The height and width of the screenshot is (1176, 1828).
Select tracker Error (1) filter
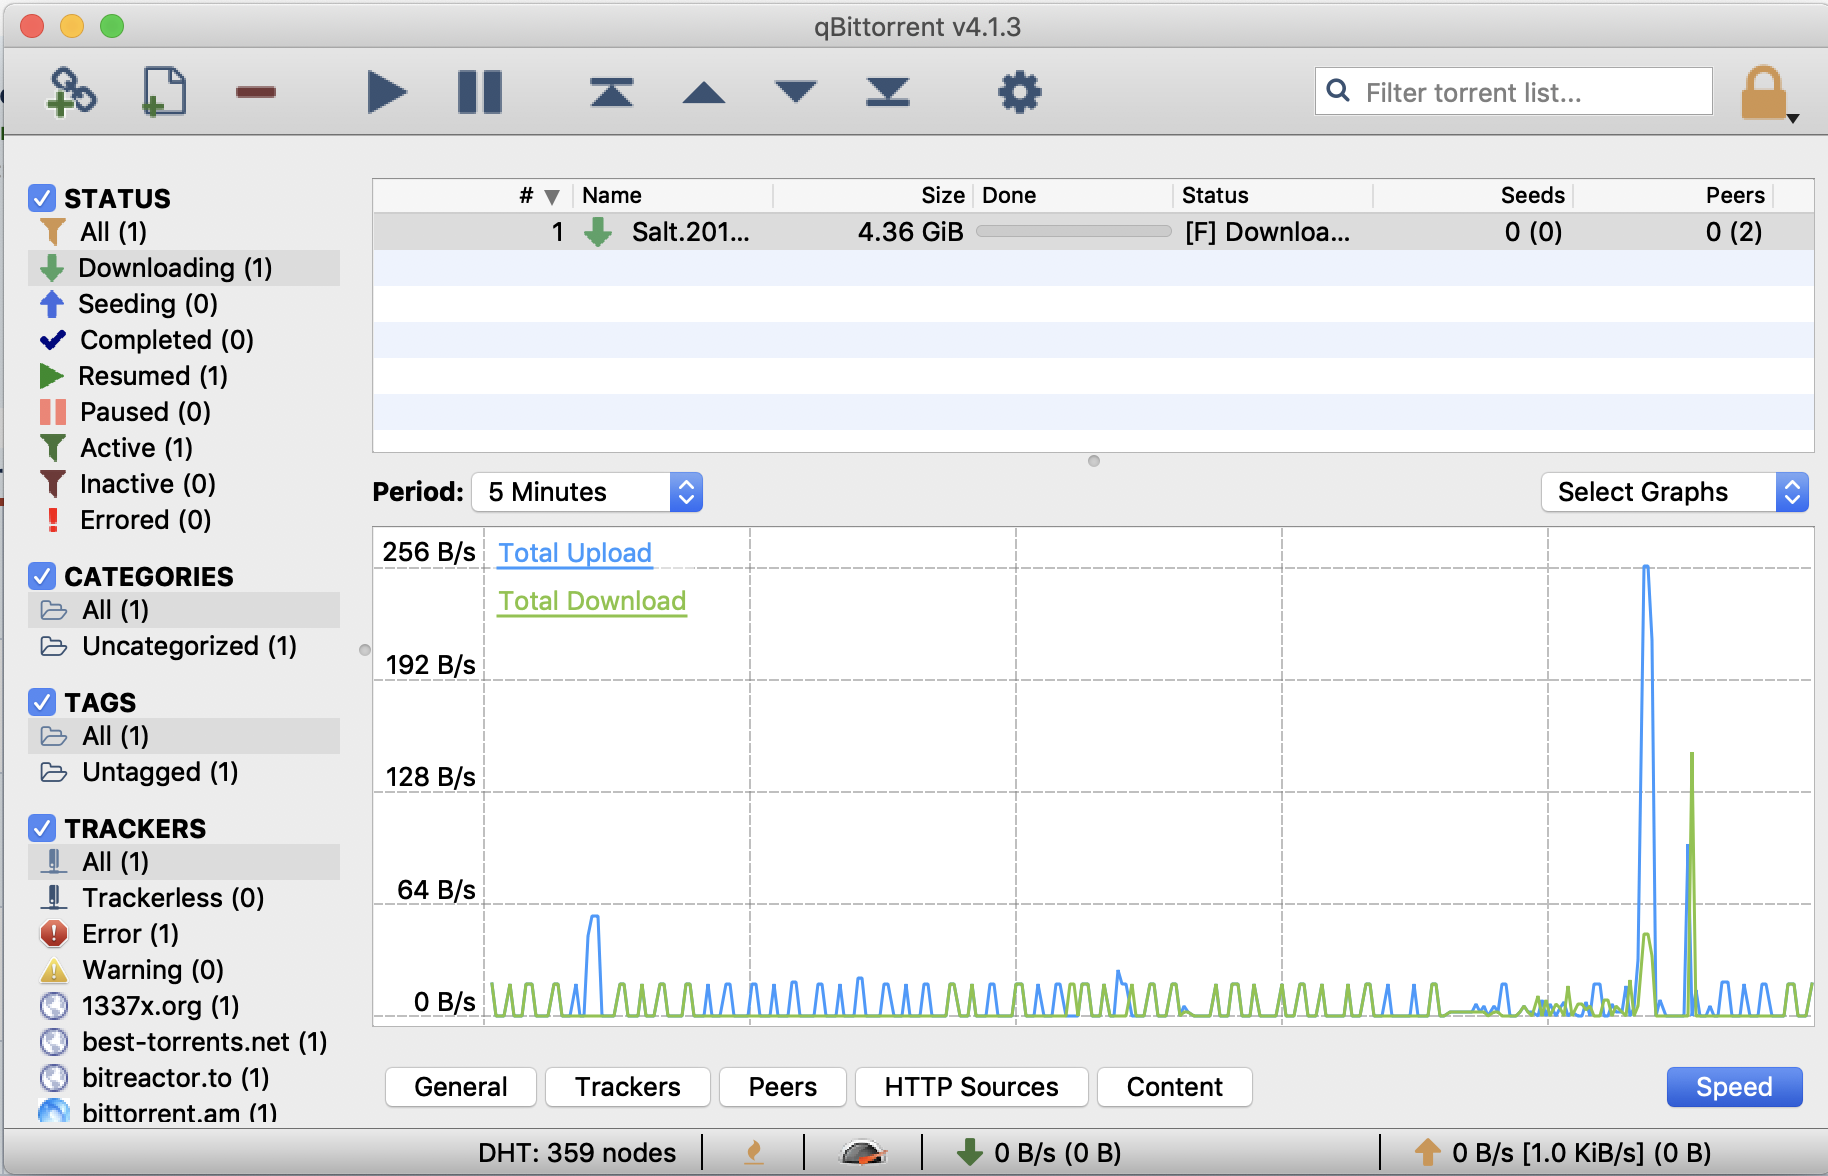(x=184, y=934)
